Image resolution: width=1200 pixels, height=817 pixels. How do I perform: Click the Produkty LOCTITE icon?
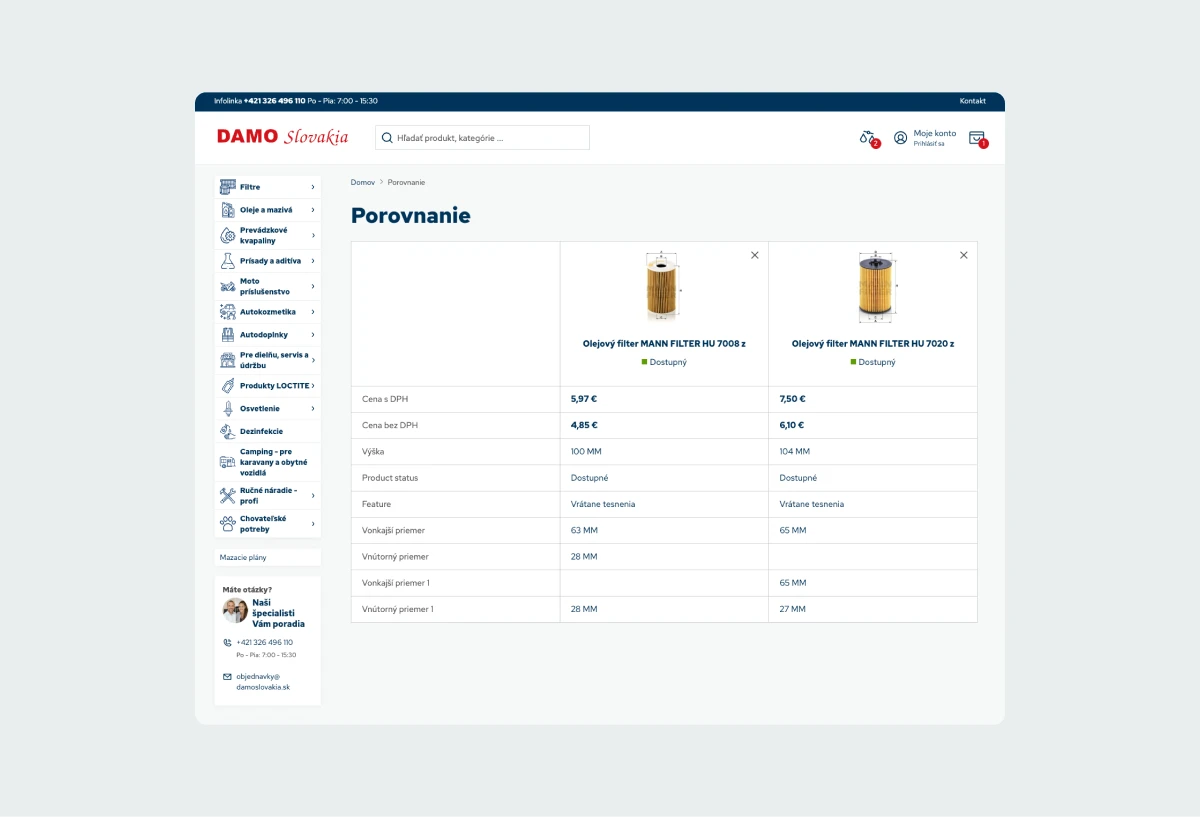pyautogui.click(x=227, y=386)
